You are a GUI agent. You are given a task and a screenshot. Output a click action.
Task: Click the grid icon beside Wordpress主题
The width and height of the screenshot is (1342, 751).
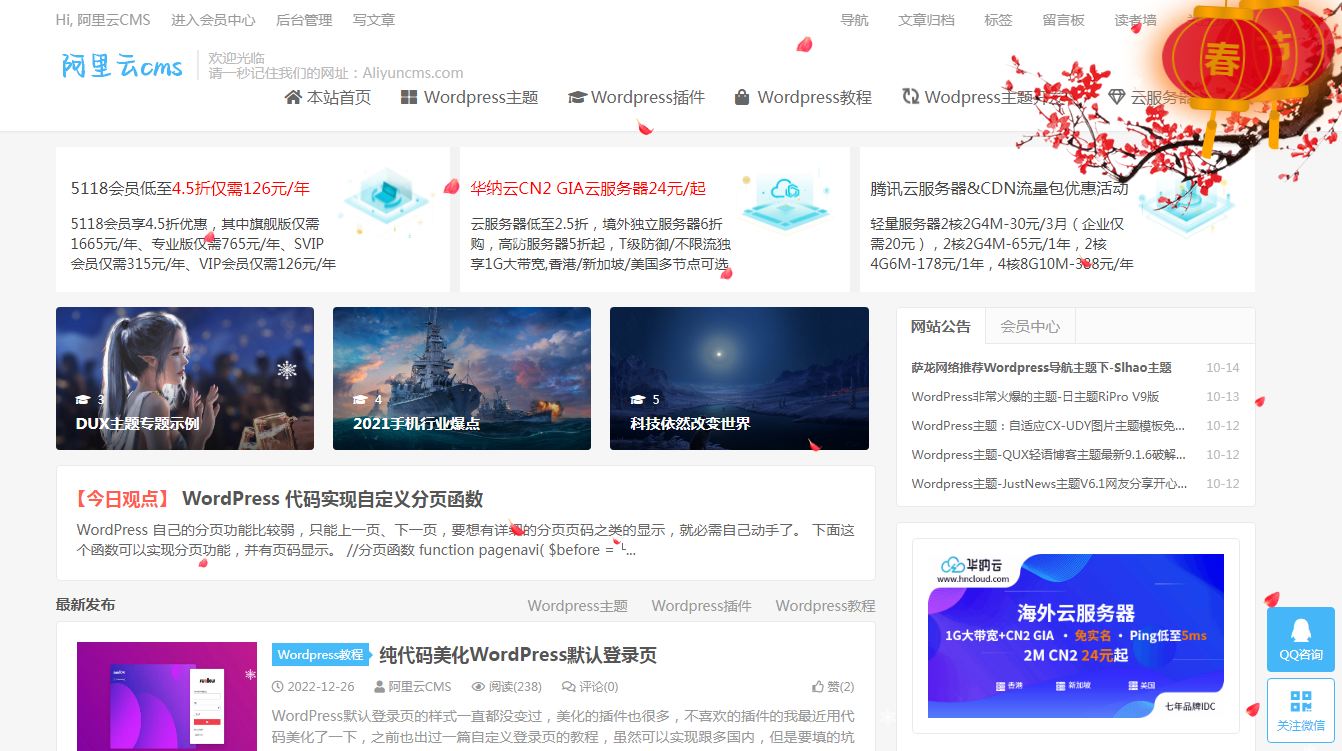coord(409,97)
